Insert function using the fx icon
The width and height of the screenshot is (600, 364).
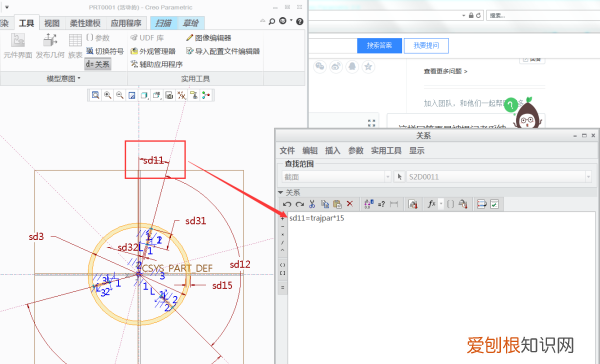point(432,204)
